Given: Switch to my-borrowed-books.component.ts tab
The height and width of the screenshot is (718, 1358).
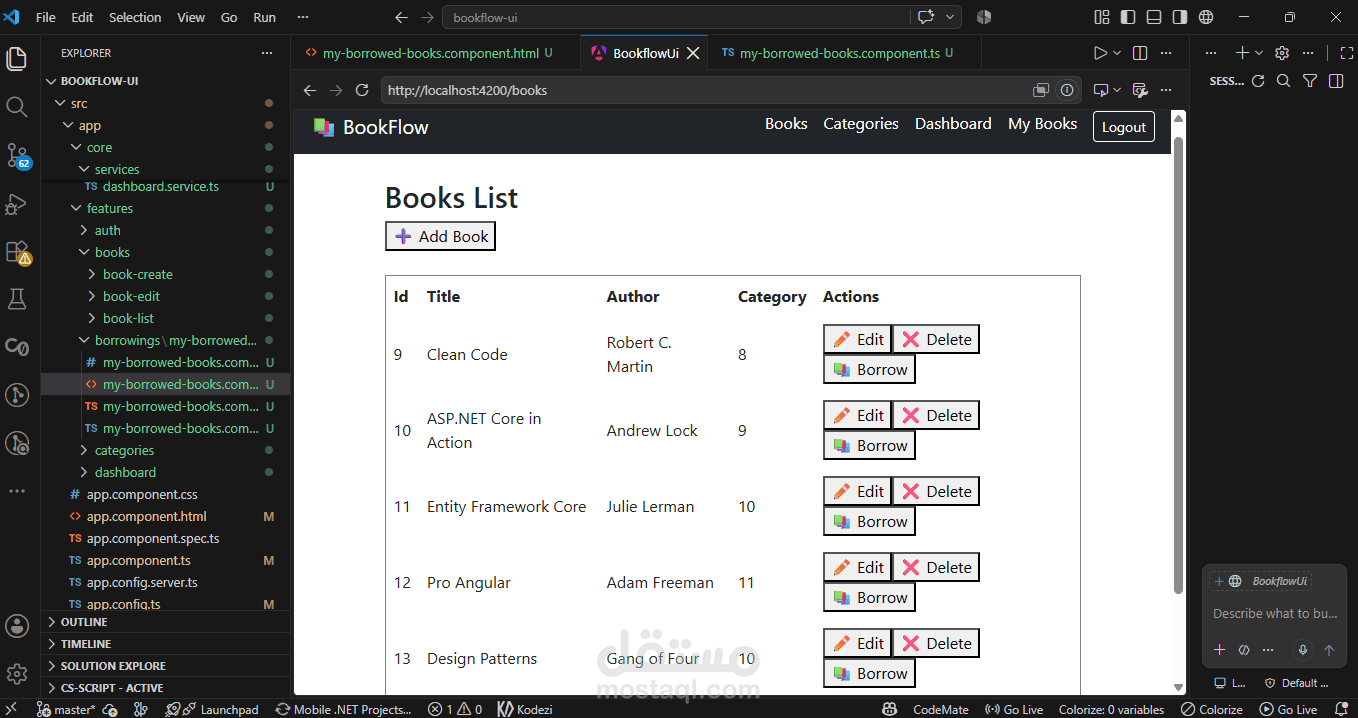Looking at the screenshot, I should click(x=839, y=53).
